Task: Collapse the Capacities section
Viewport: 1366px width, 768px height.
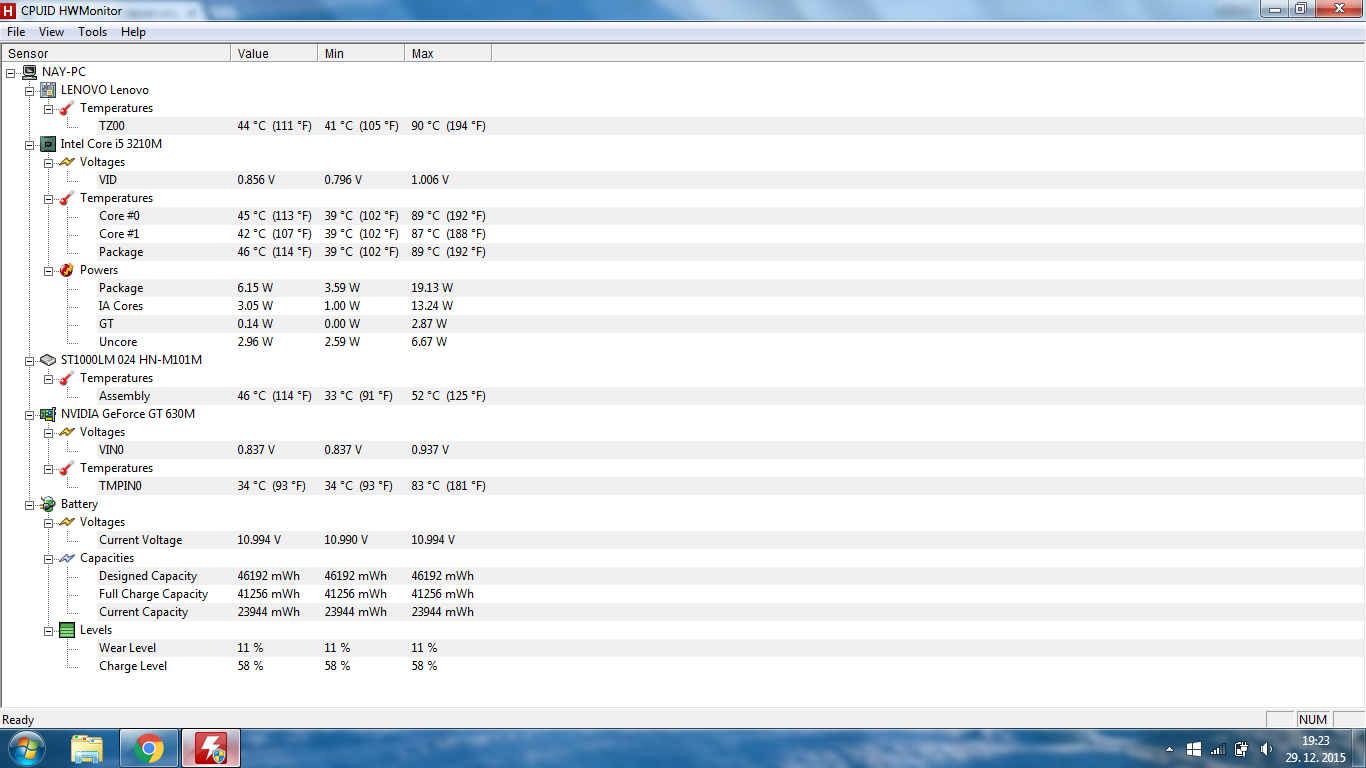Action: pos(49,558)
